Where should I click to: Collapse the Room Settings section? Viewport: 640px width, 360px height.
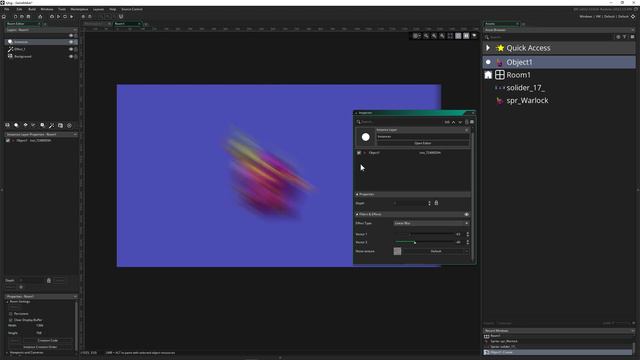click(7, 302)
